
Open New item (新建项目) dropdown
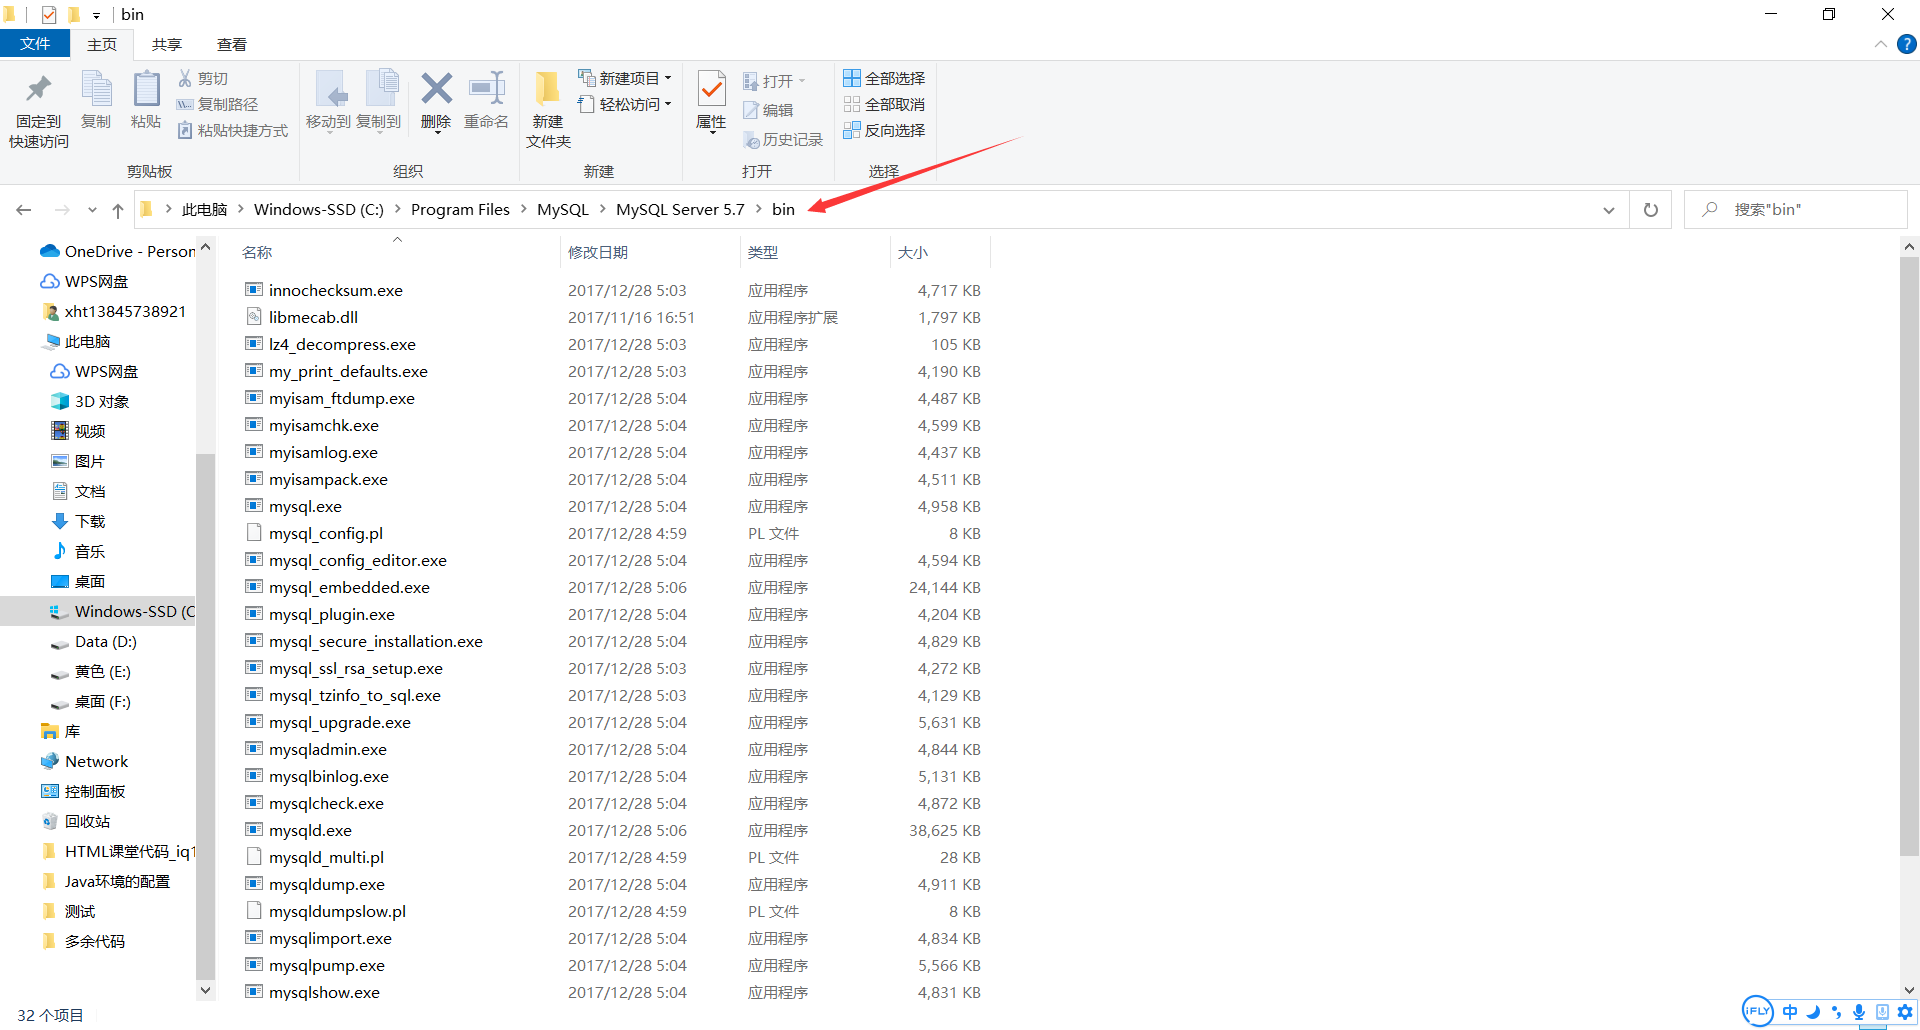tap(625, 78)
